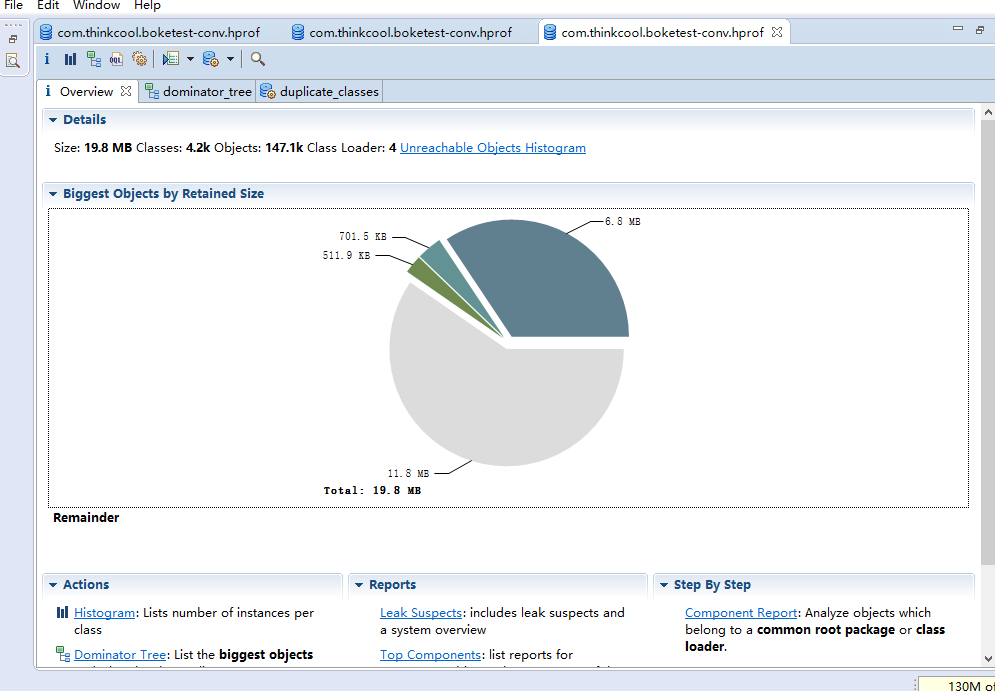The height and width of the screenshot is (691, 995).
Task: Open the Query Browser dropdown arrow
Action: [230, 59]
